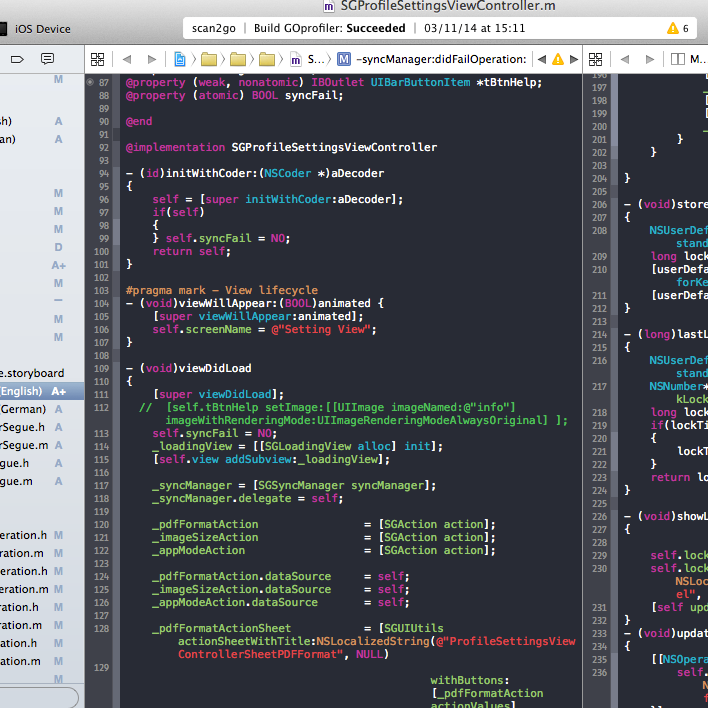Show the log navigator speech bubble icon
This screenshot has height=708, width=708.
47,59
